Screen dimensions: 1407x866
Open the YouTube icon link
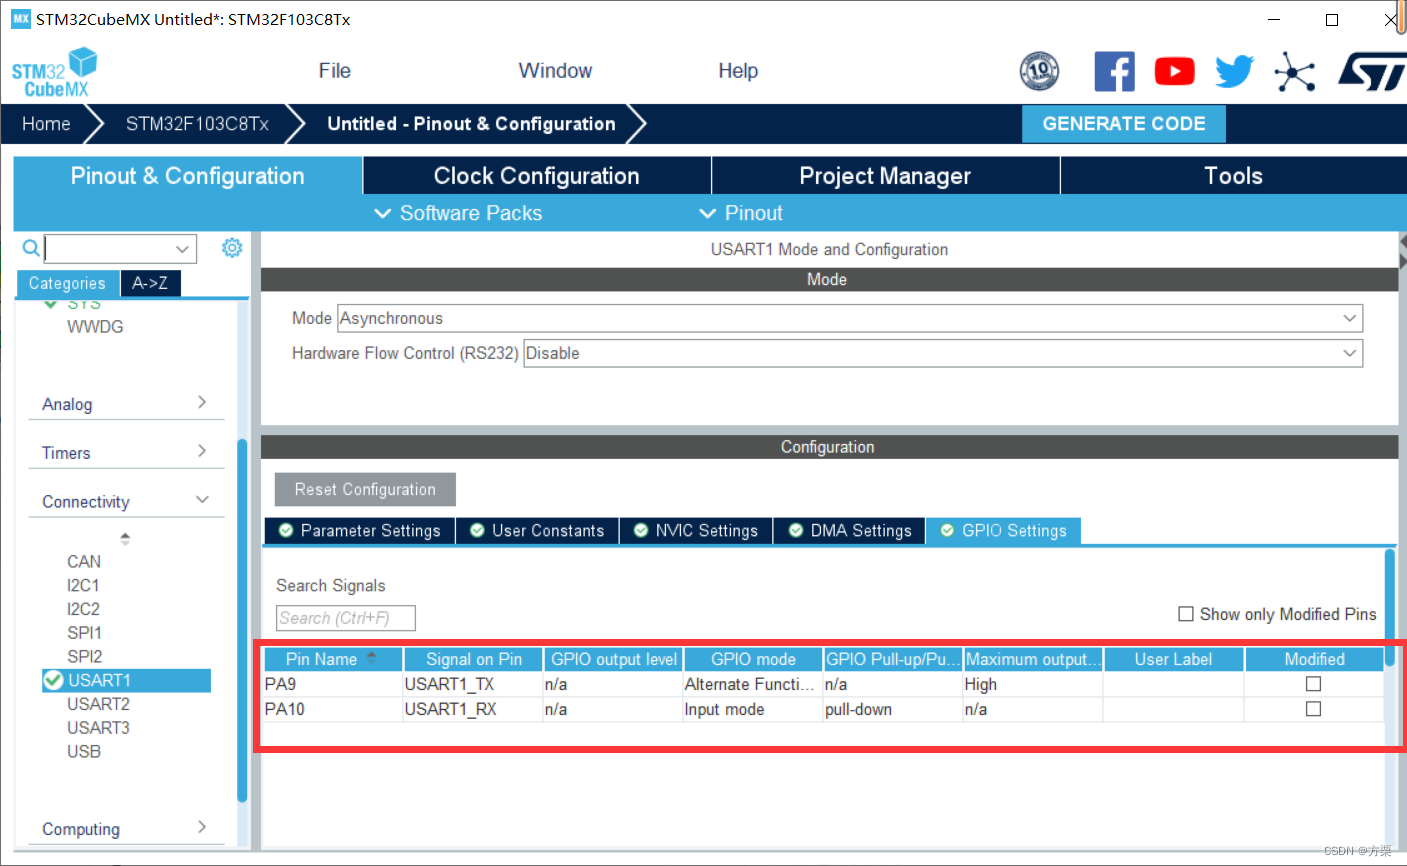point(1174,71)
